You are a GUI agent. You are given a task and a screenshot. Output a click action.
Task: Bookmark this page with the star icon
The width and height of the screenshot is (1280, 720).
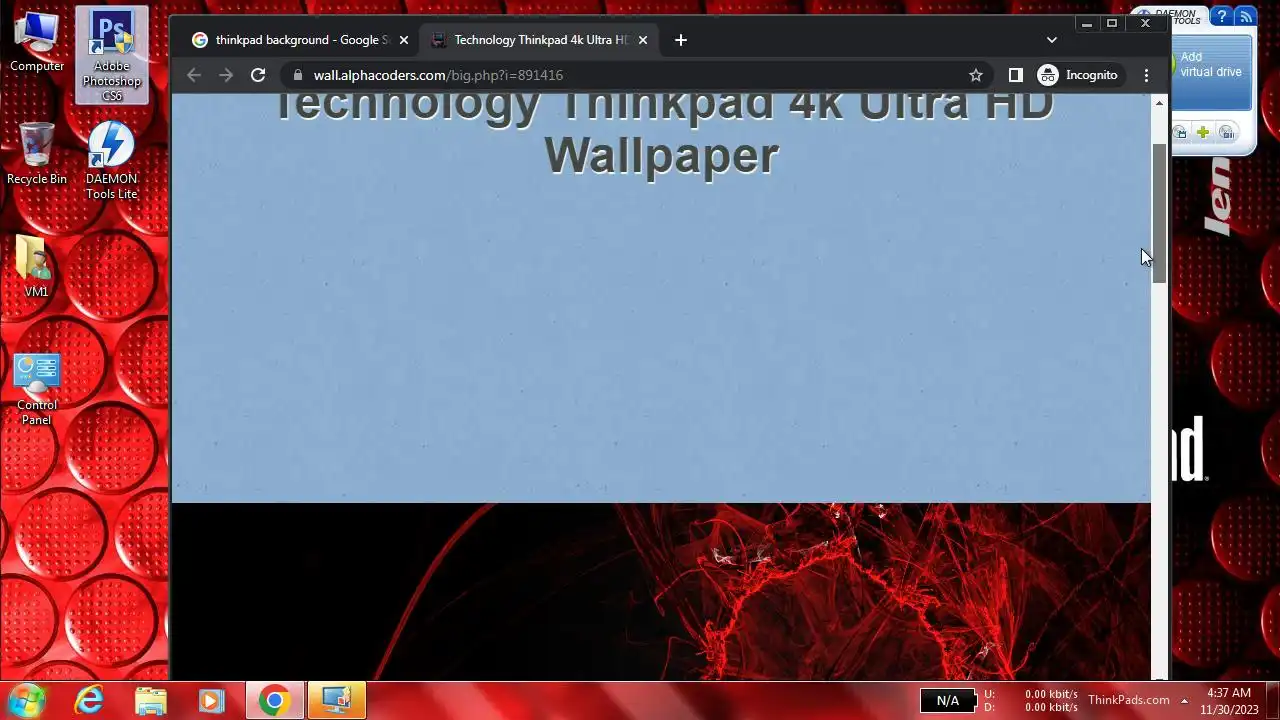click(x=976, y=75)
